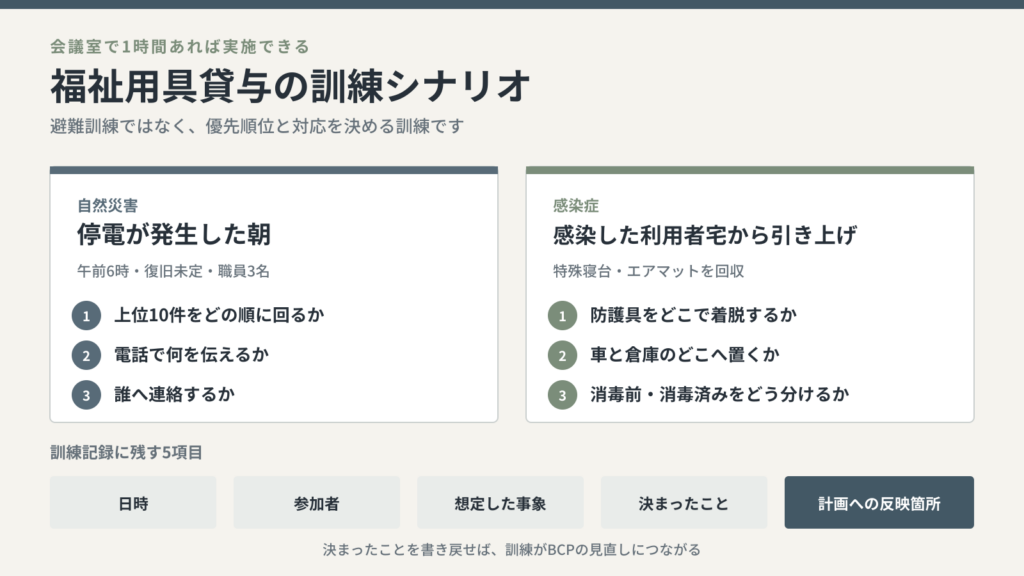
Task: Click the text 午前6時・復旧未定・職員3名
Action: tap(173, 271)
